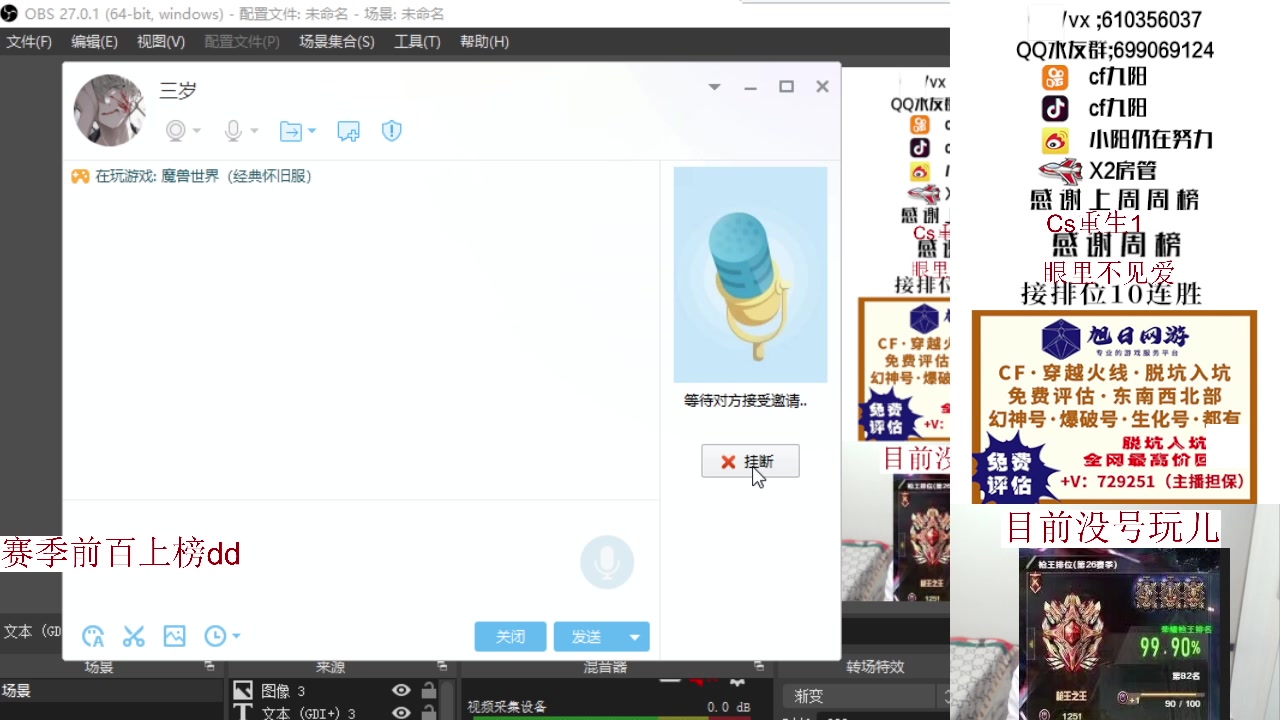Click the send picture icon
Viewport: 1280px width, 720px height.
pyautogui.click(x=175, y=636)
